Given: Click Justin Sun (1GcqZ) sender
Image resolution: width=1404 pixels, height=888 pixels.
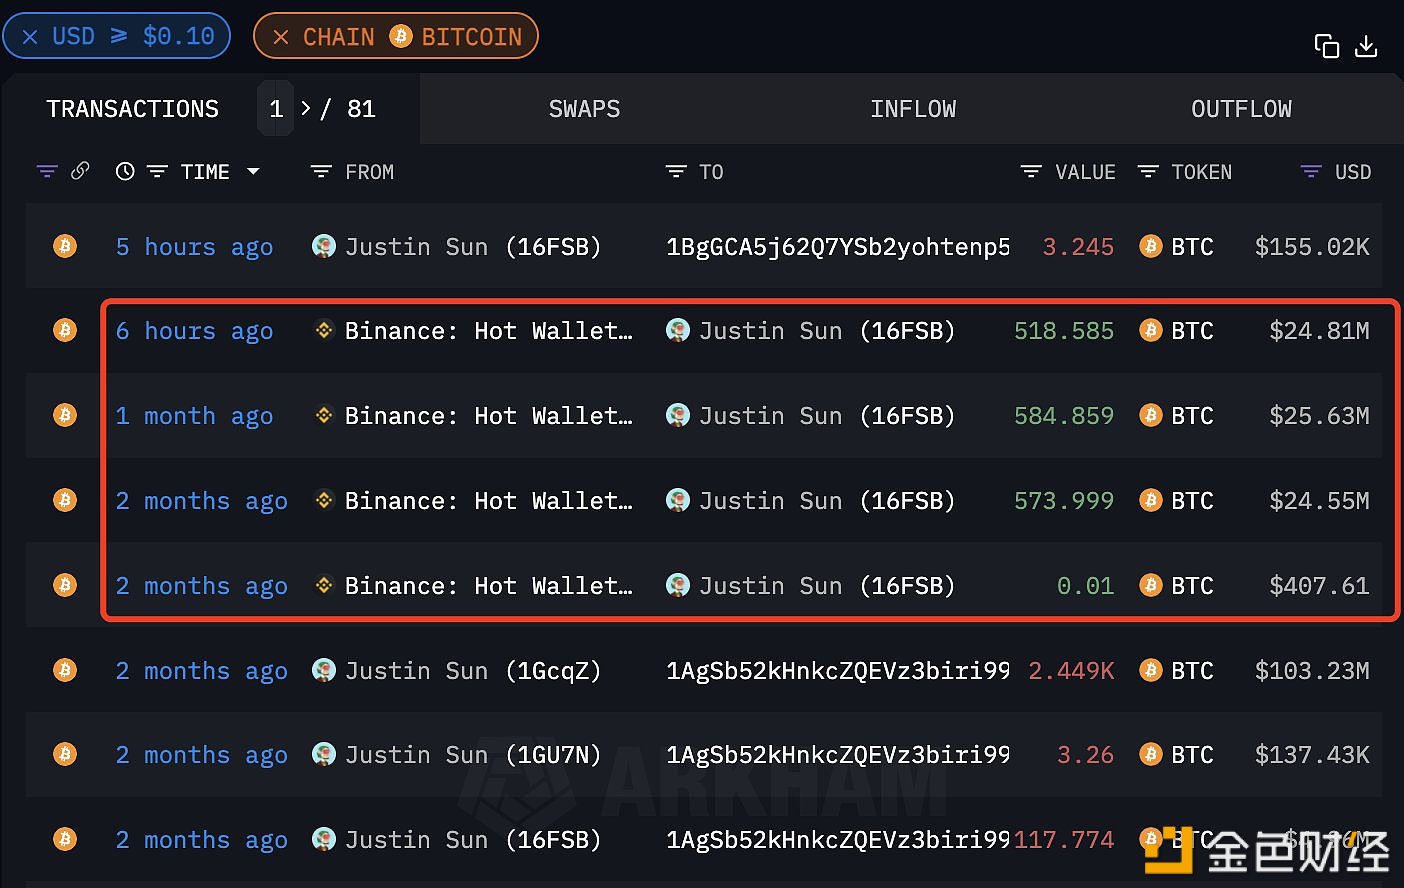Looking at the screenshot, I should point(472,671).
